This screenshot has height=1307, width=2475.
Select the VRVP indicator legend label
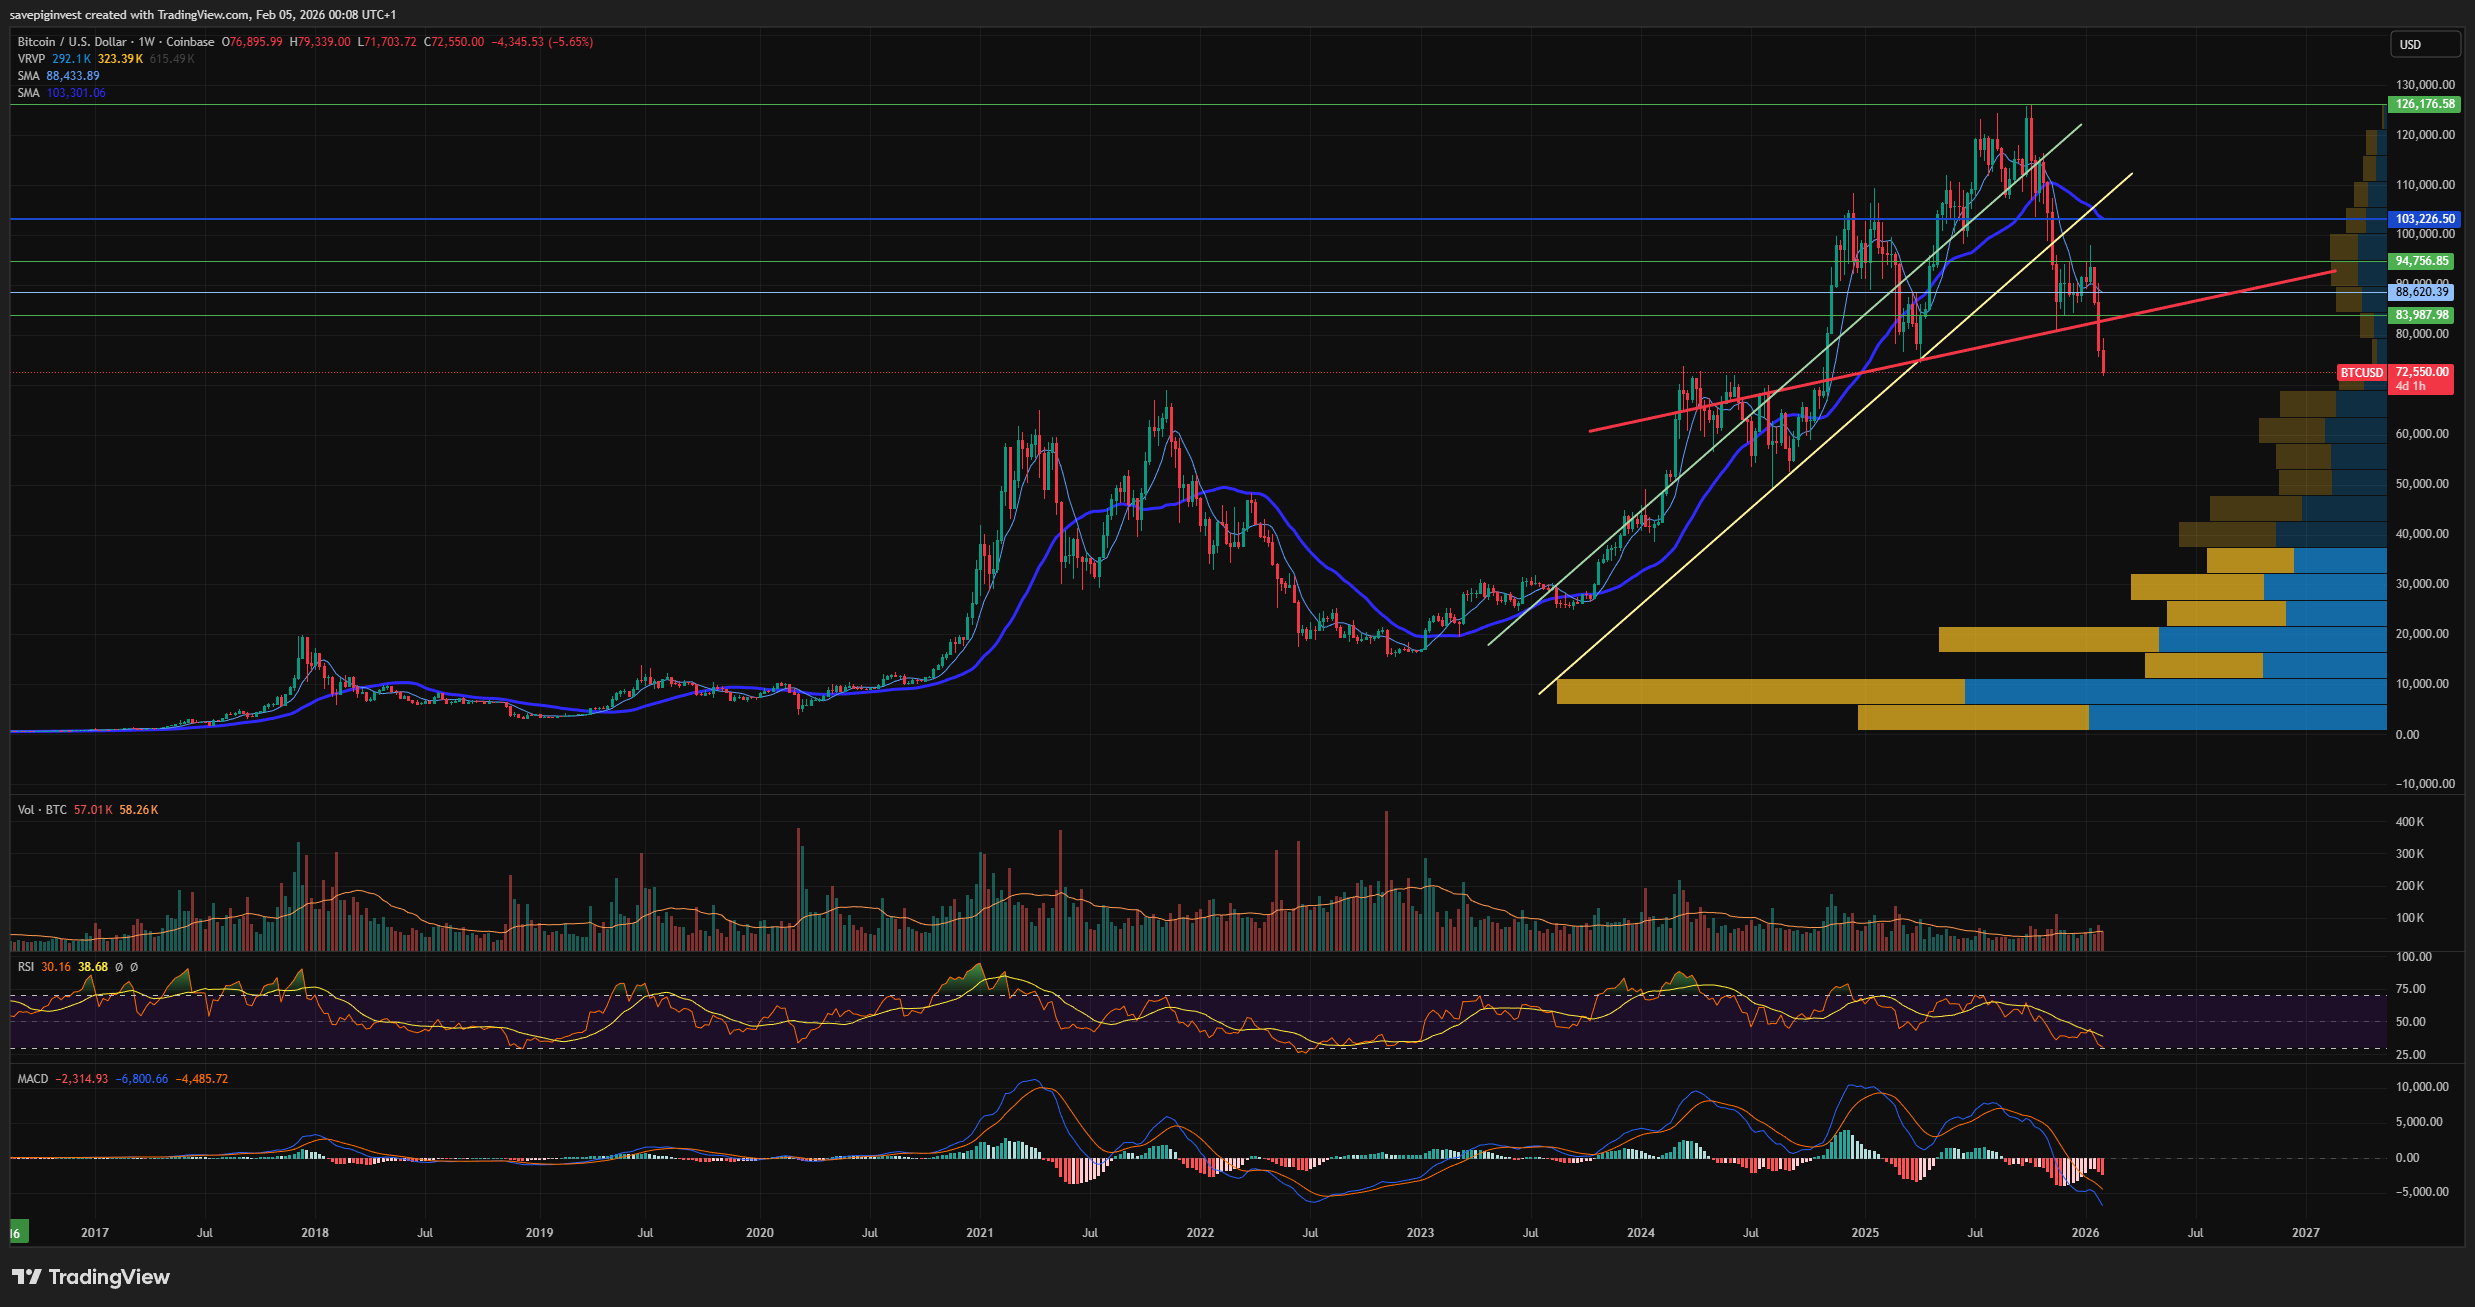coord(31,59)
